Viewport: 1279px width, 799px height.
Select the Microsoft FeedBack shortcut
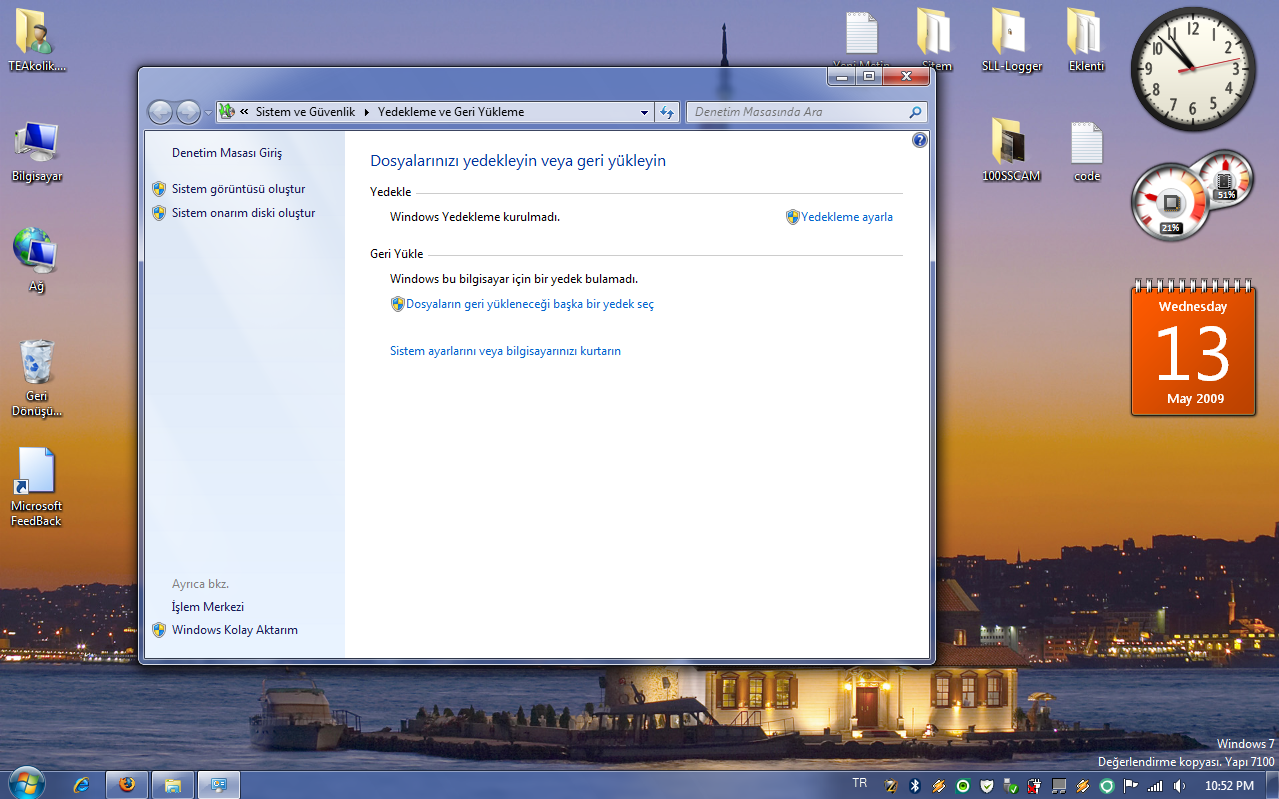36,487
